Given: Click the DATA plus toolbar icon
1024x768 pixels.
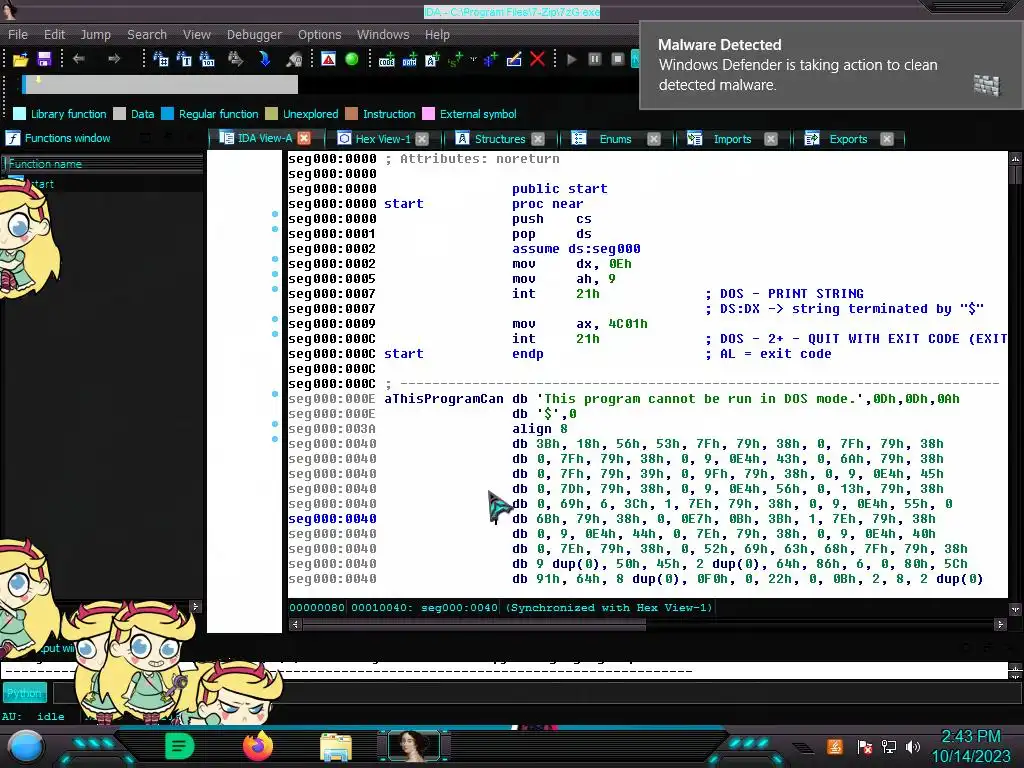Looking at the screenshot, I should click(x=409, y=59).
